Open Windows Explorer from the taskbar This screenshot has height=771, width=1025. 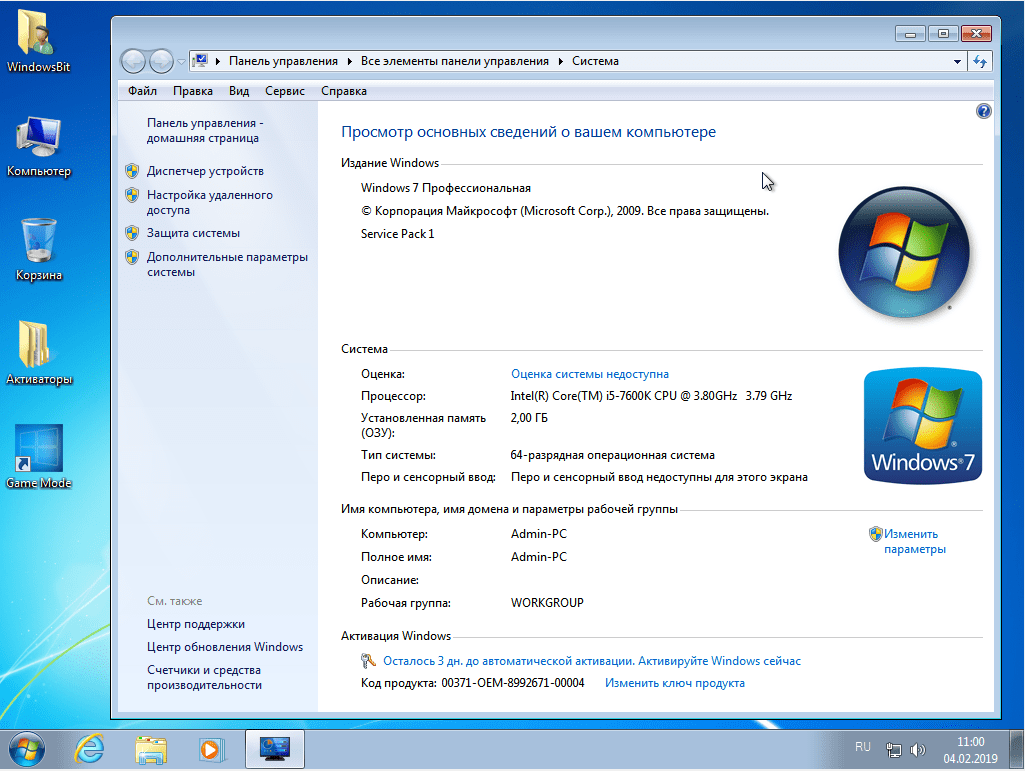pos(150,748)
